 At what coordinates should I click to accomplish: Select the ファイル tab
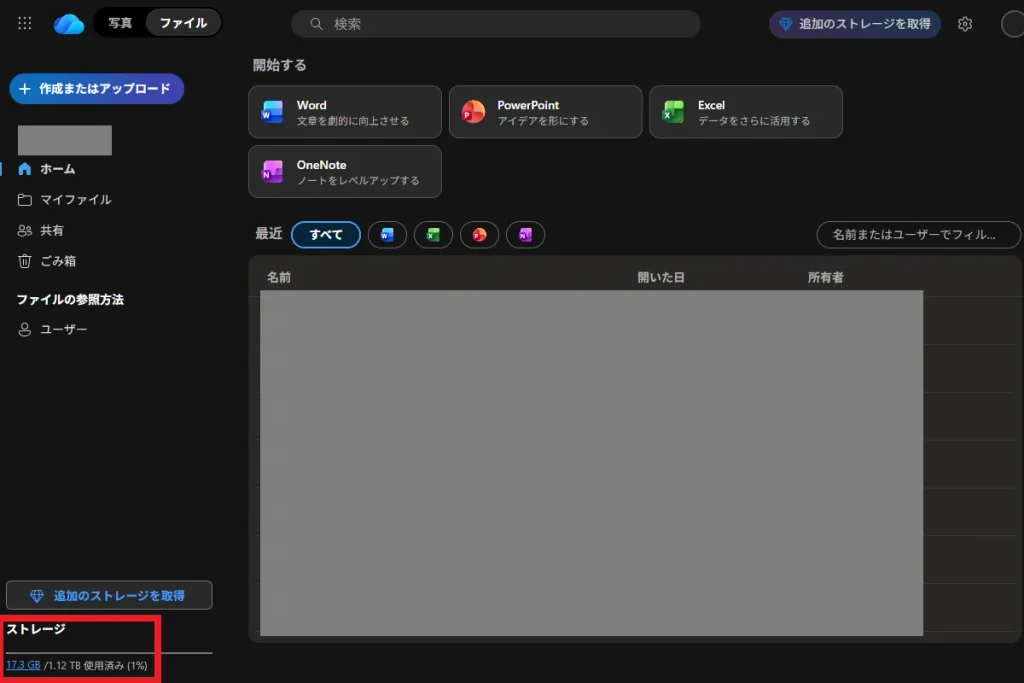click(x=184, y=23)
